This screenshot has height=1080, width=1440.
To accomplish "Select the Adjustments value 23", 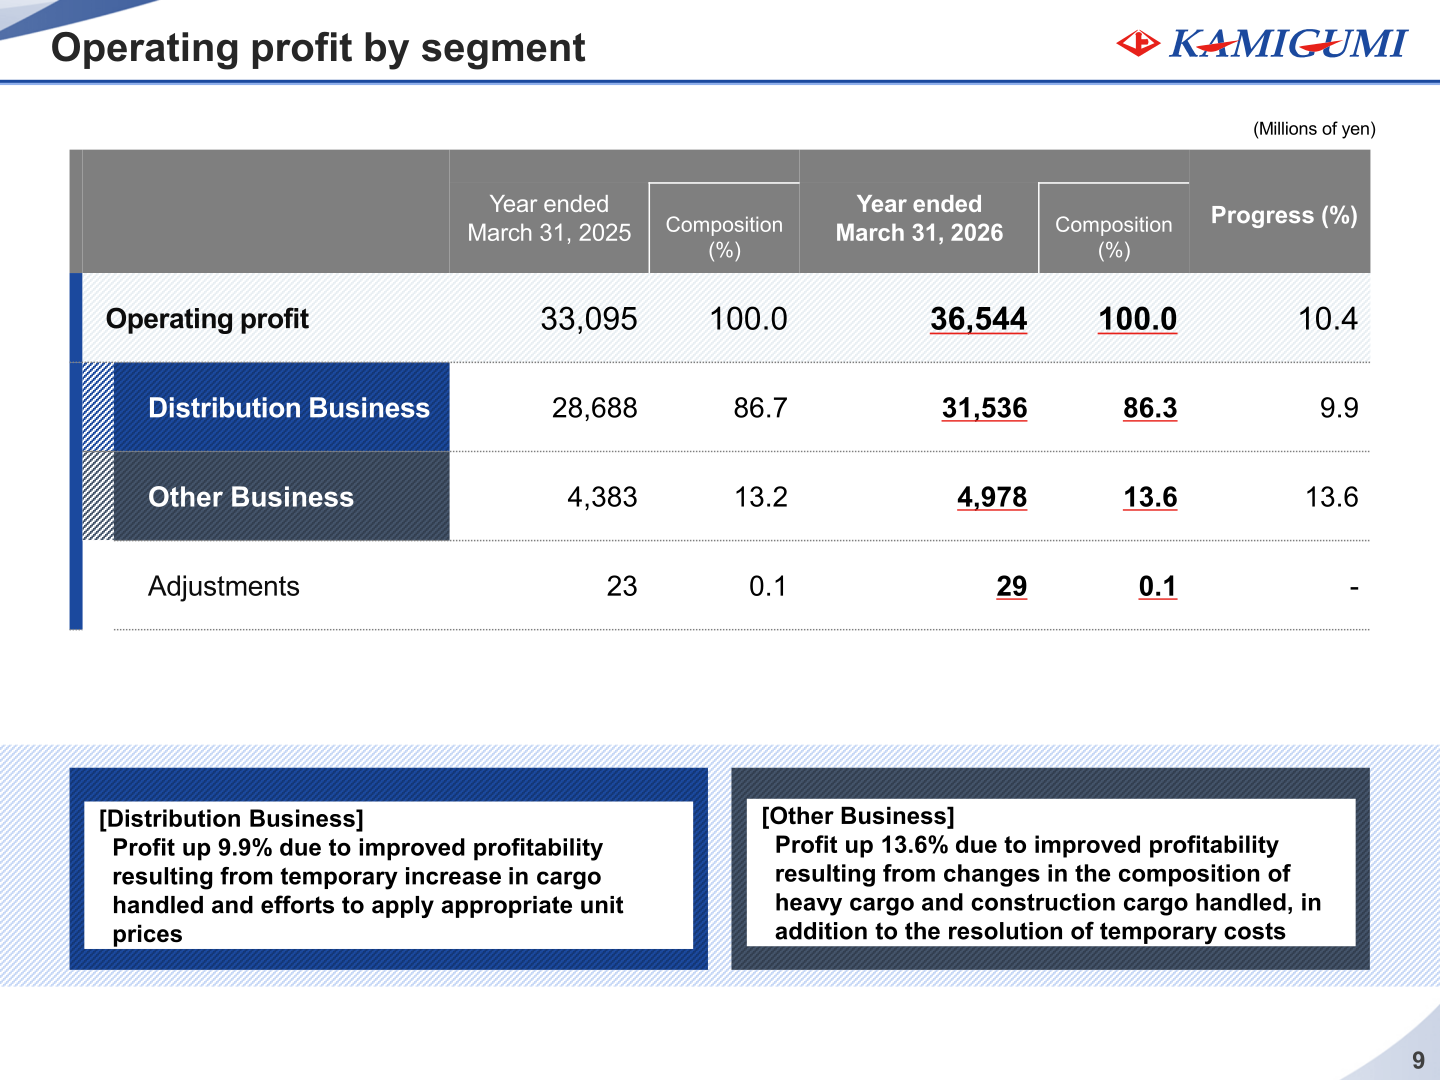I will click(622, 586).
